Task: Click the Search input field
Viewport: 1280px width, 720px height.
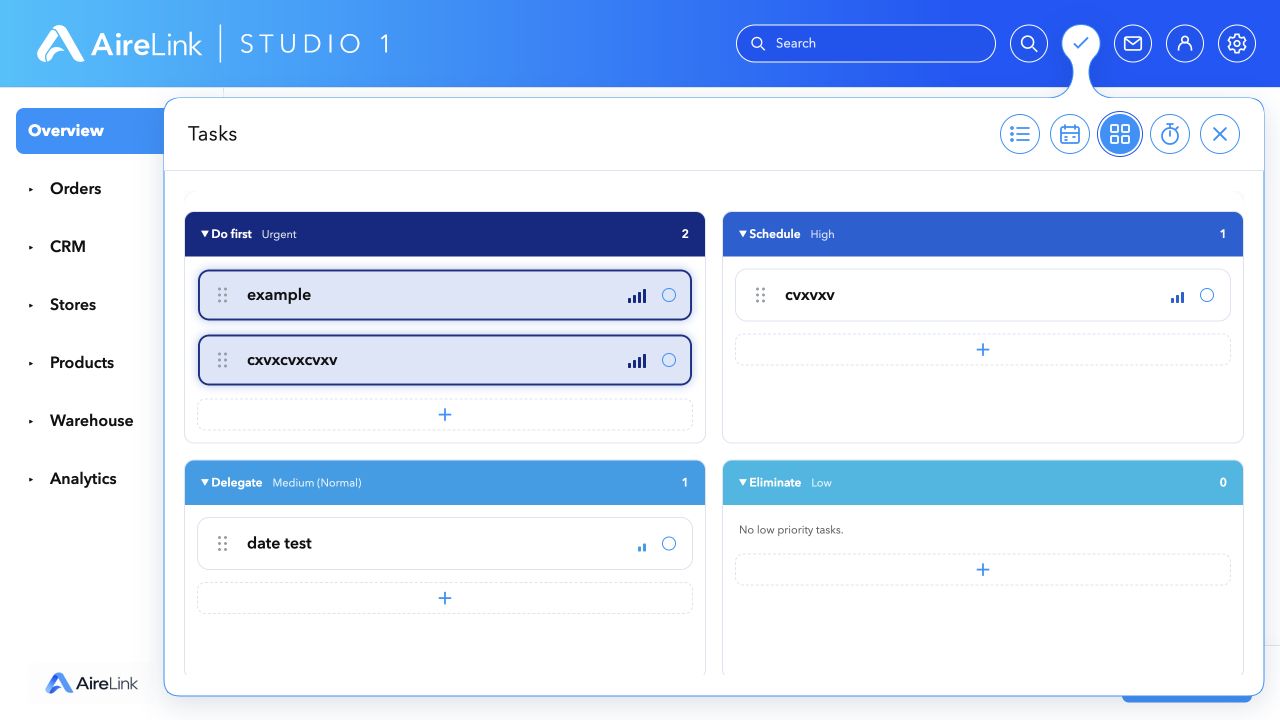Action: point(866,44)
